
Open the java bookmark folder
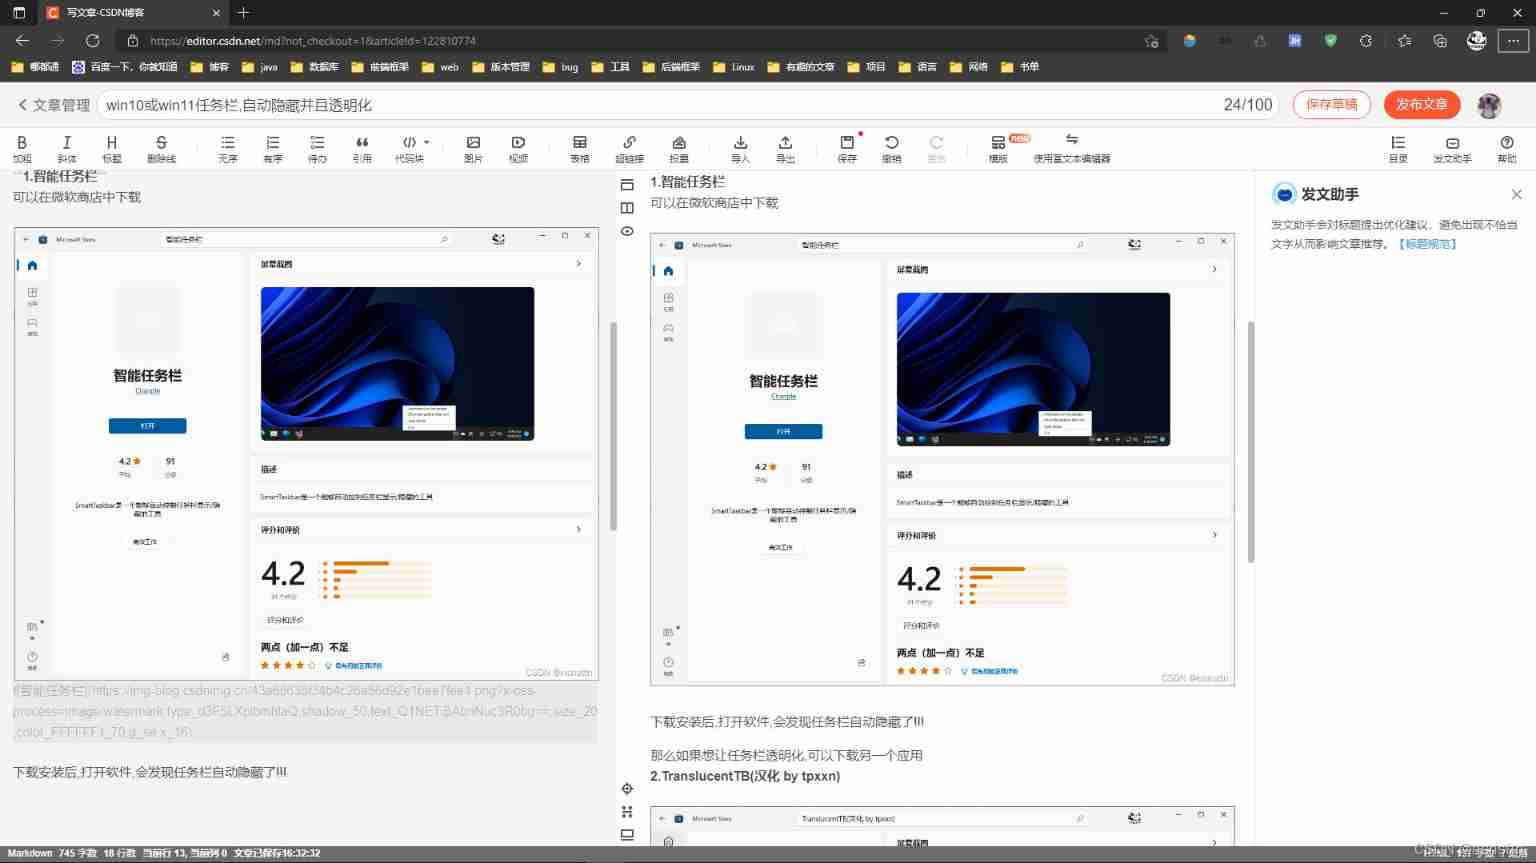(x=260, y=67)
